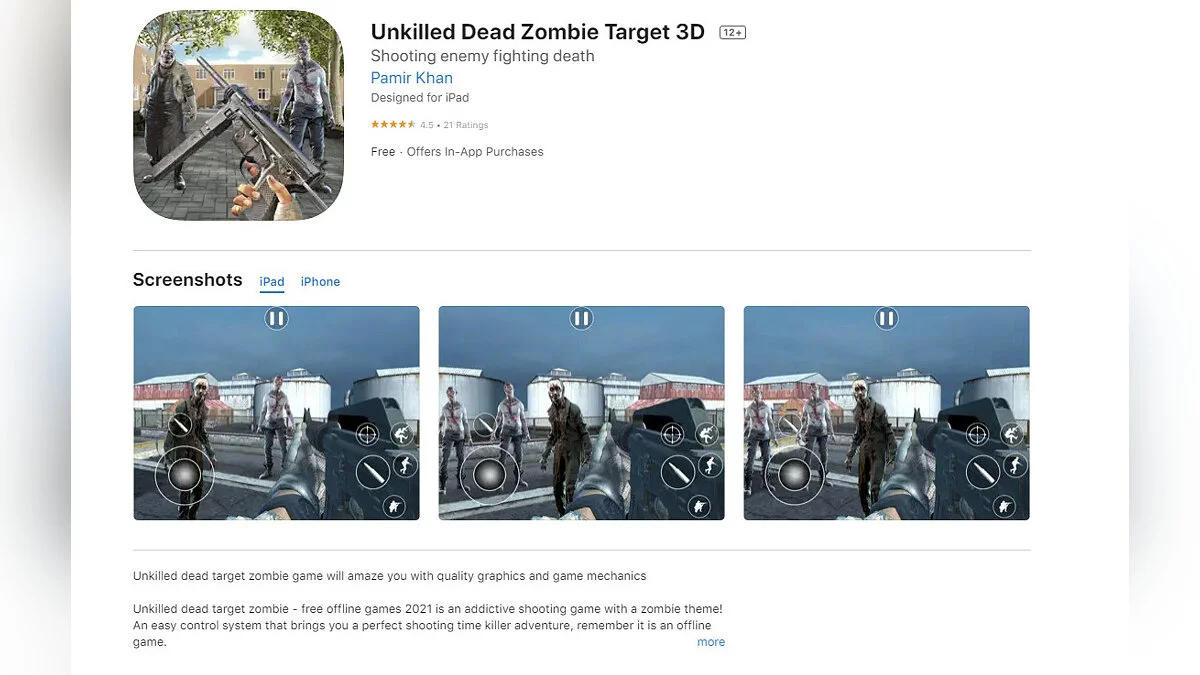The width and height of the screenshot is (1200, 675).
Task: Open developer Pamir Khan's page
Action: [x=411, y=78]
